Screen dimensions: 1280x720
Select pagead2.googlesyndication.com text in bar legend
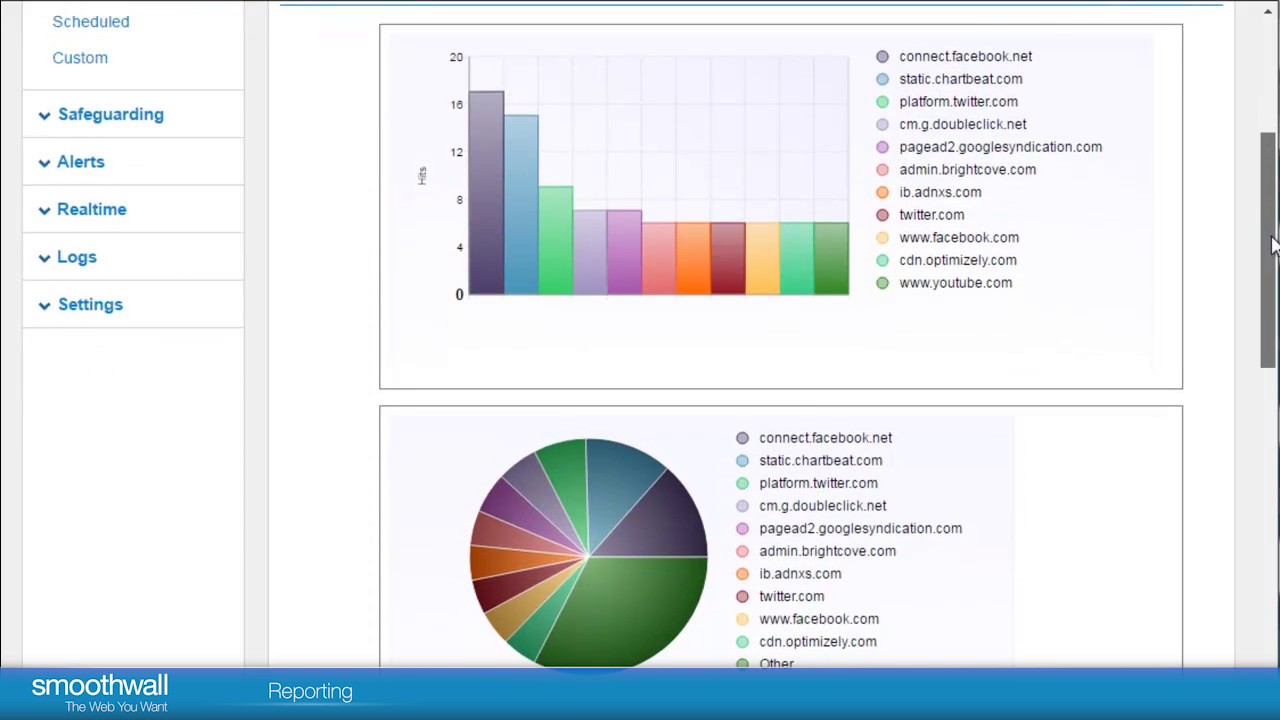pyautogui.click(x=1000, y=147)
